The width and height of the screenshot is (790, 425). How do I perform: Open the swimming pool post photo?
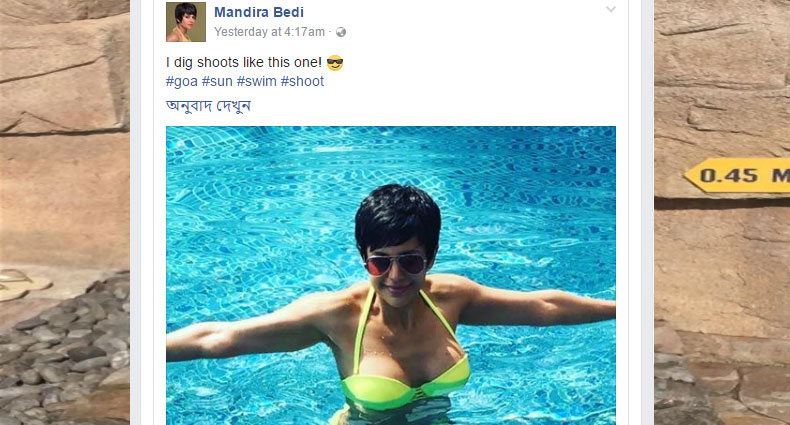(391, 275)
